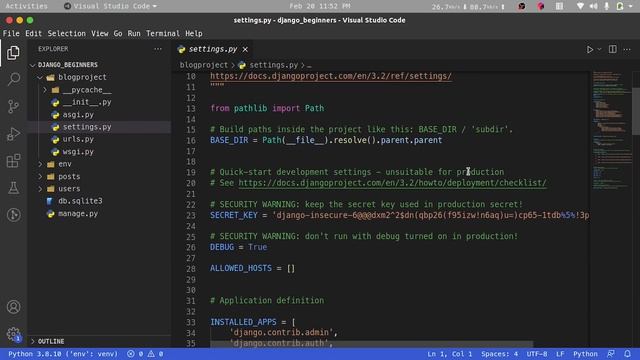Follow the deployment checklist link
The width and height of the screenshot is (640, 360).
coord(392,183)
